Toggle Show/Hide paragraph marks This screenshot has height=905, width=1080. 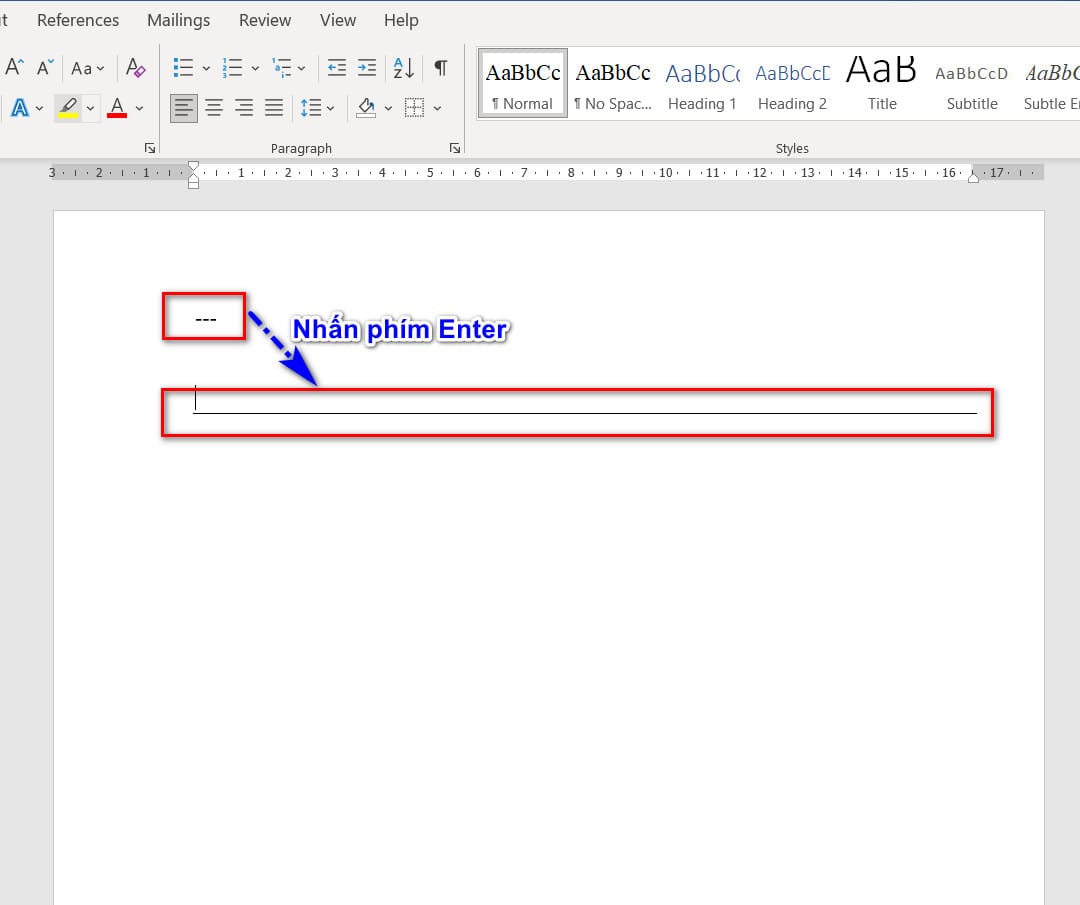[x=440, y=68]
